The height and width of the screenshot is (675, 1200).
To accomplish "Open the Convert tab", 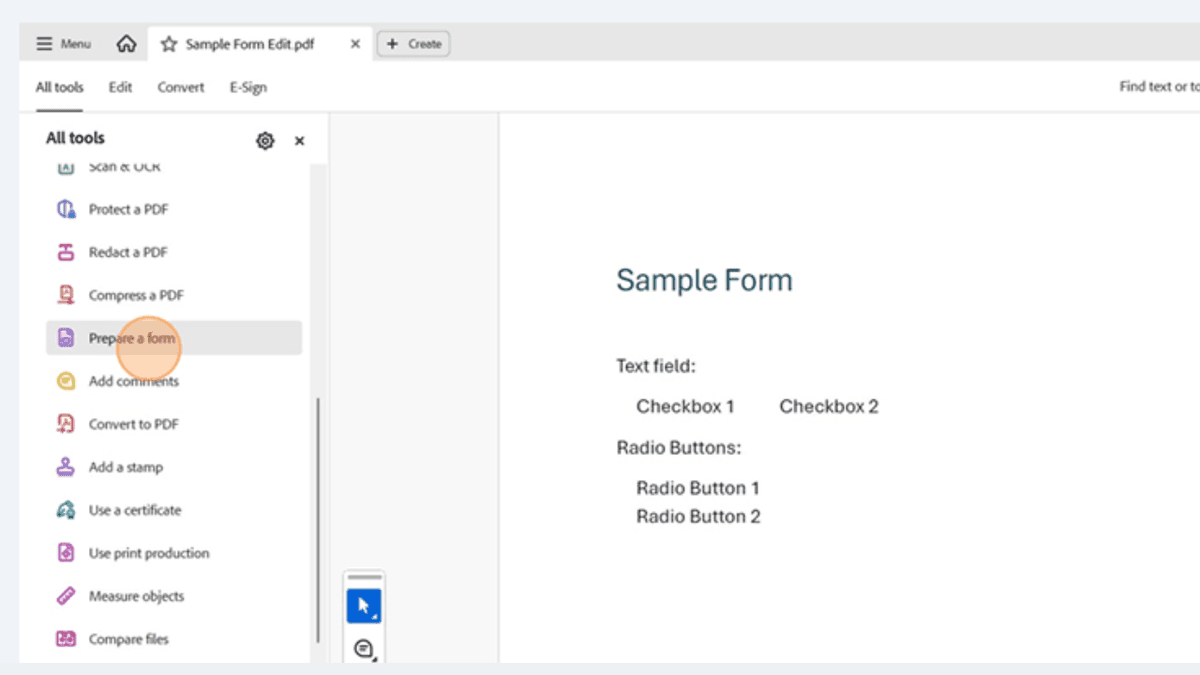I will pos(180,87).
